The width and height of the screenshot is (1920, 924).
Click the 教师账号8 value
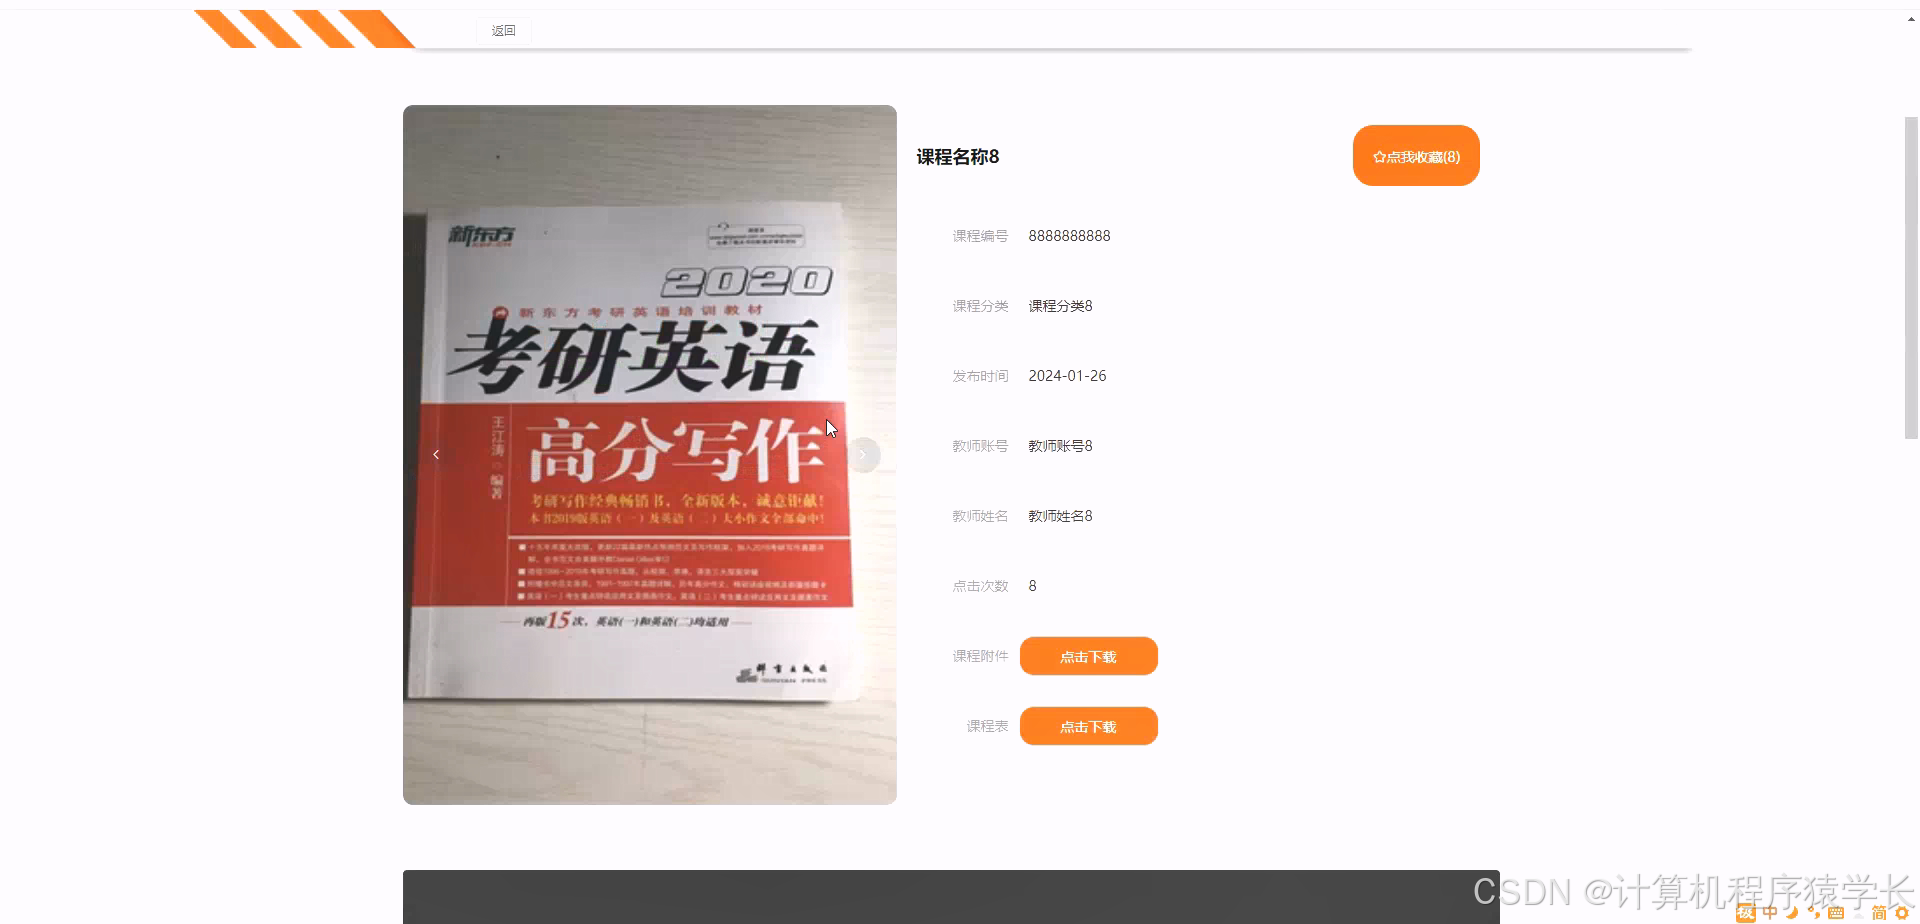pos(1060,446)
